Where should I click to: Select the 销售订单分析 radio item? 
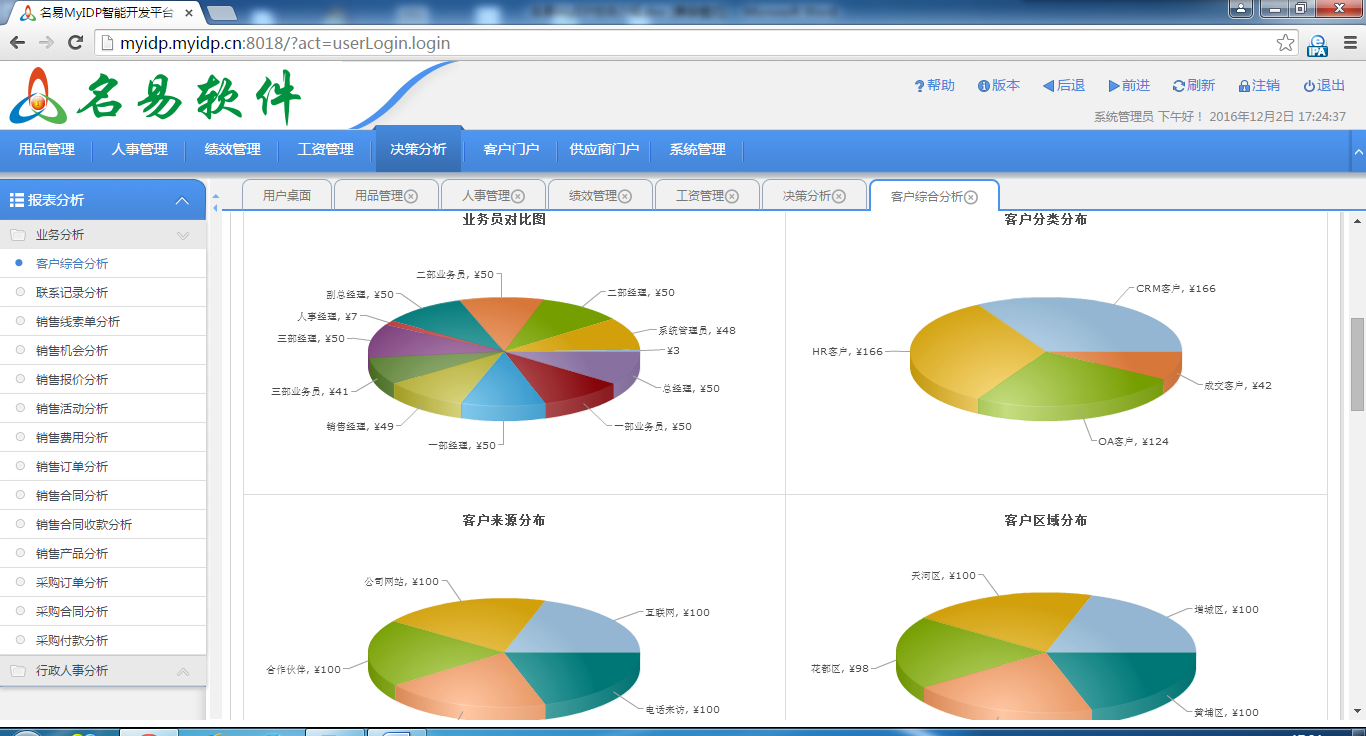click(20, 466)
